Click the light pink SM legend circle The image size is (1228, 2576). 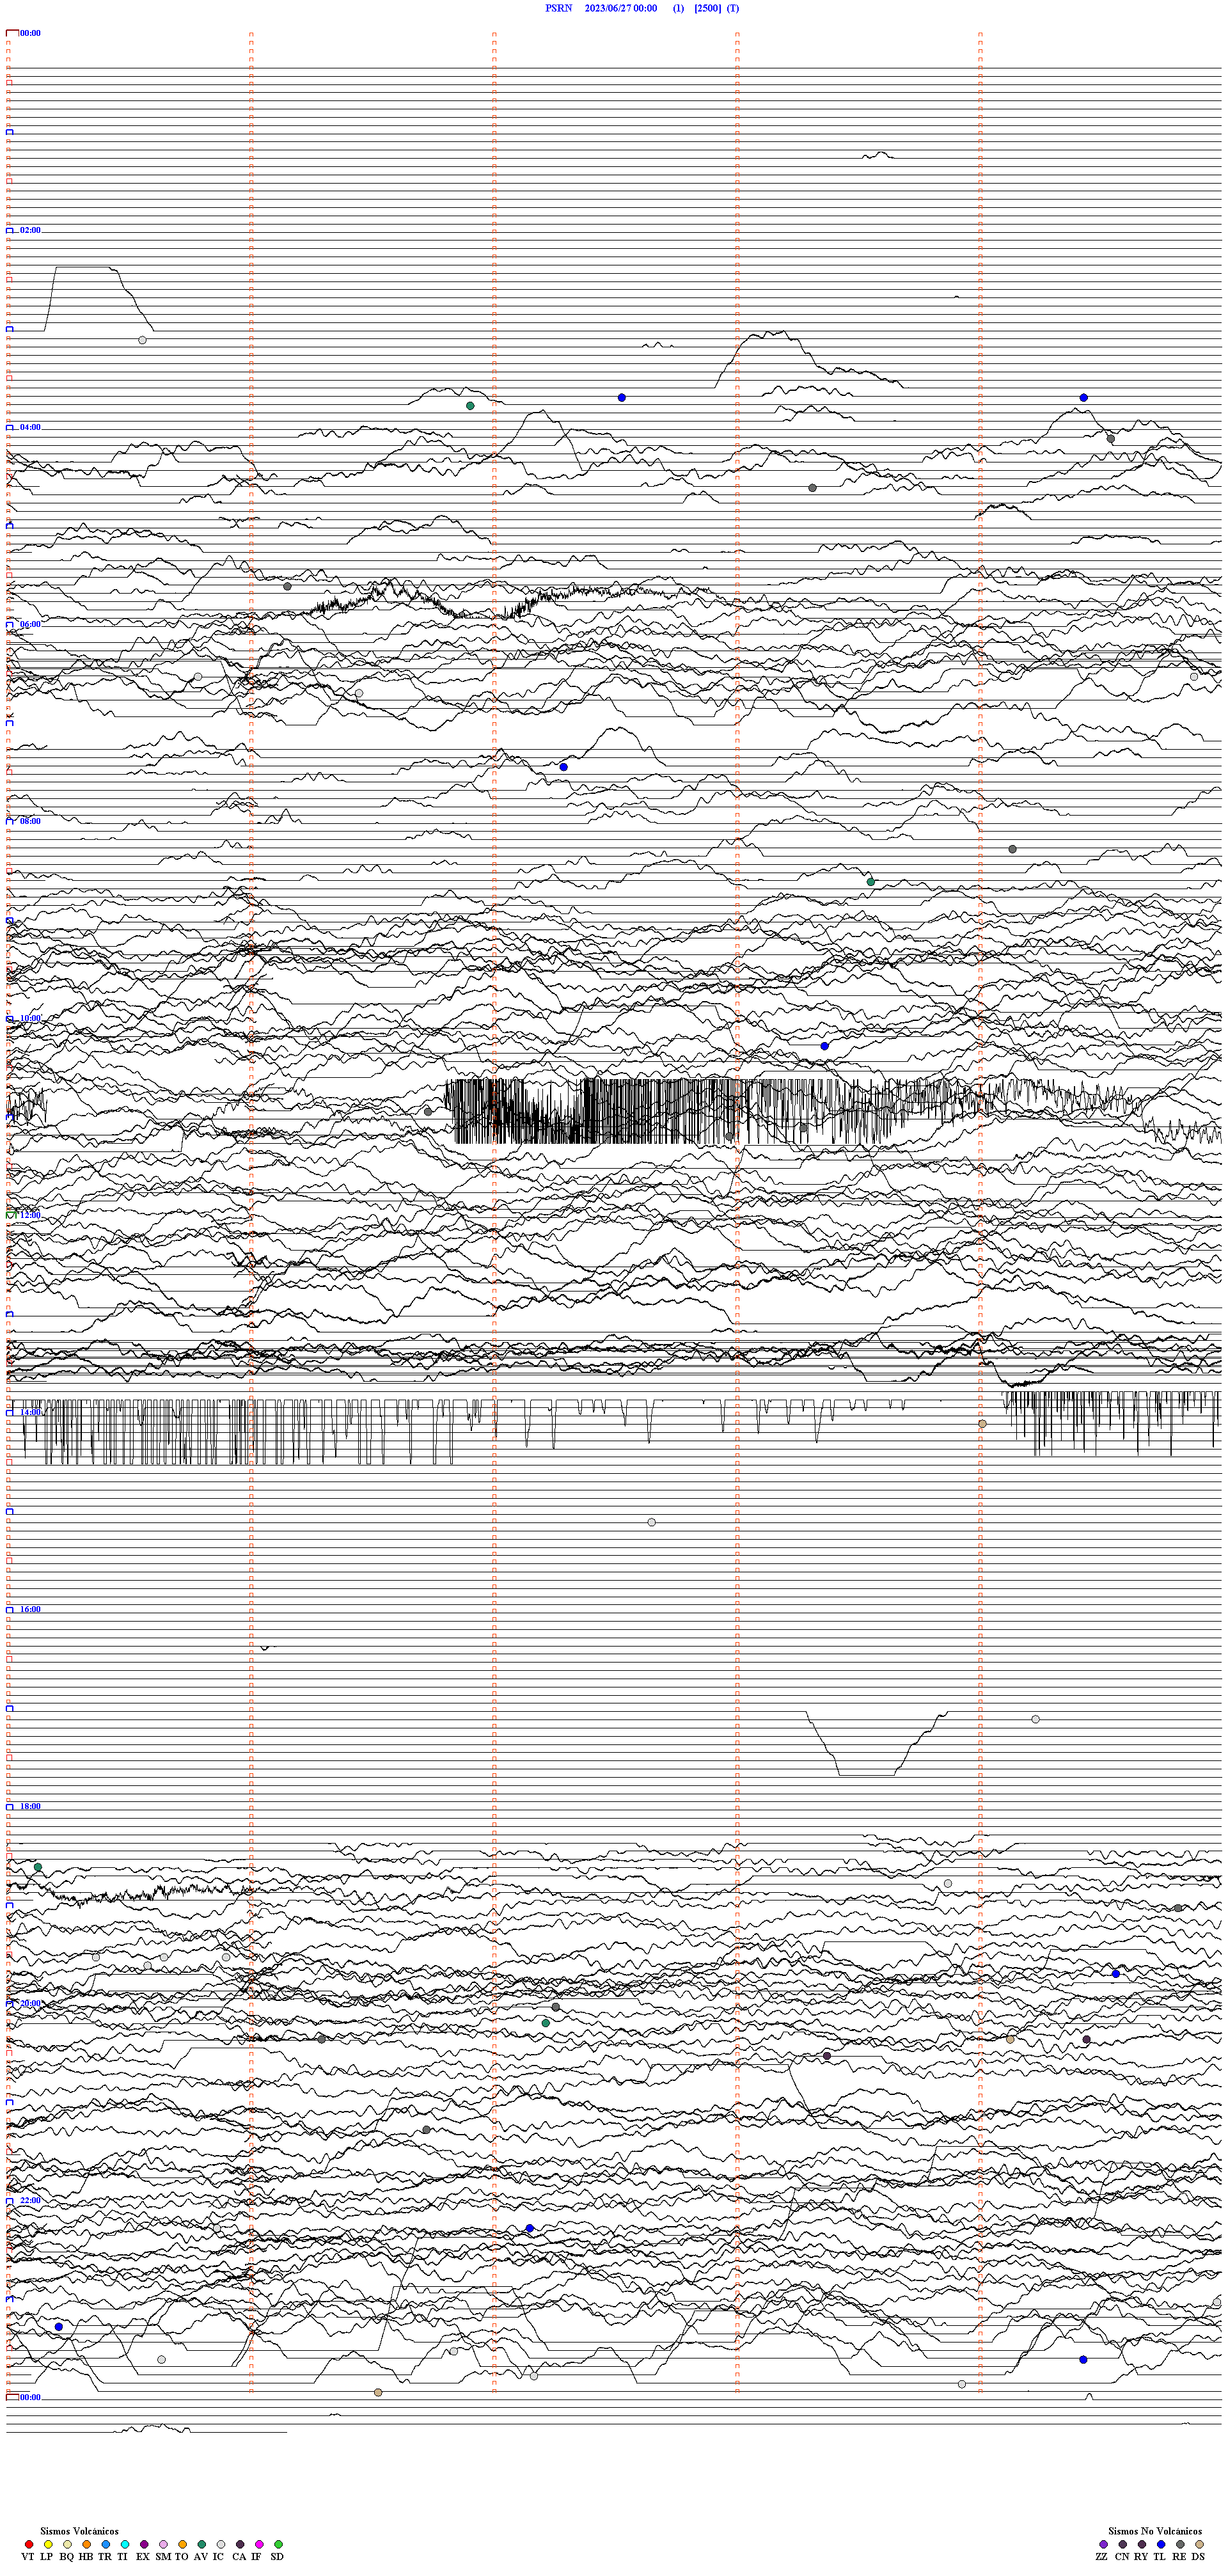[163, 2544]
